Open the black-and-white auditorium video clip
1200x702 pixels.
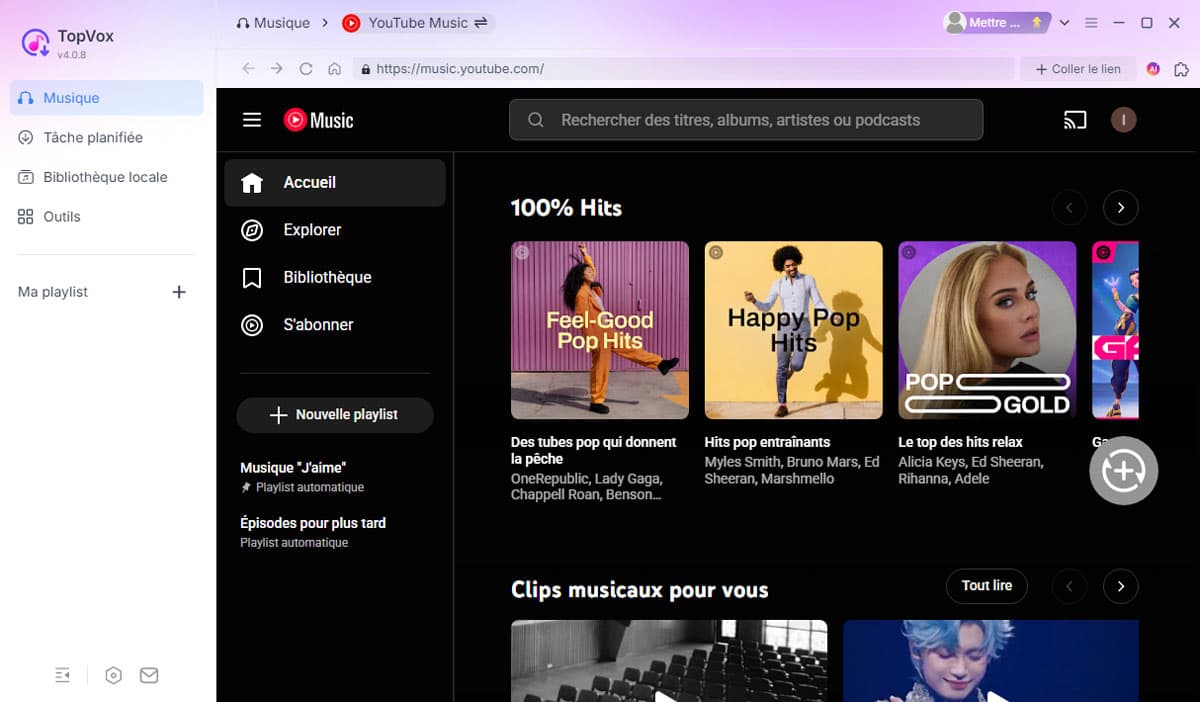click(669, 661)
